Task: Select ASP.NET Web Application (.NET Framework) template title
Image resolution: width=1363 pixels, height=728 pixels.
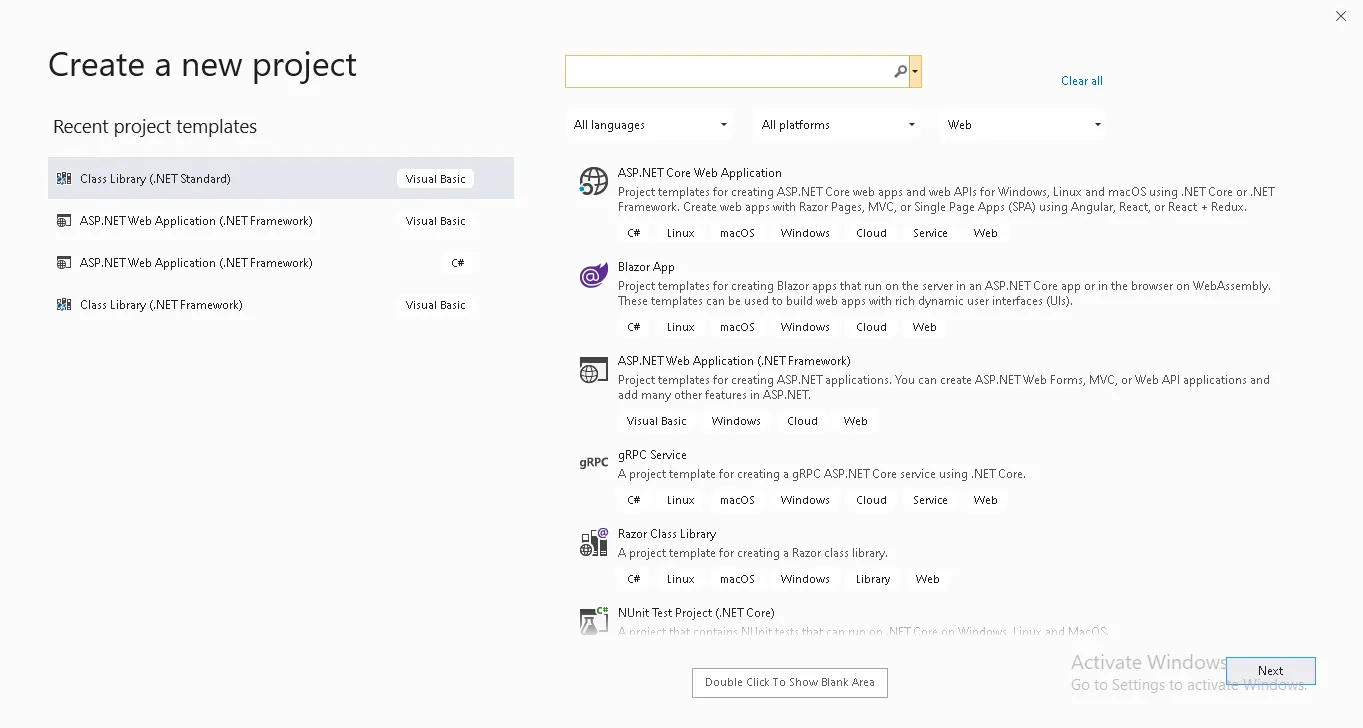Action: pyautogui.click(x=734, y=361)
